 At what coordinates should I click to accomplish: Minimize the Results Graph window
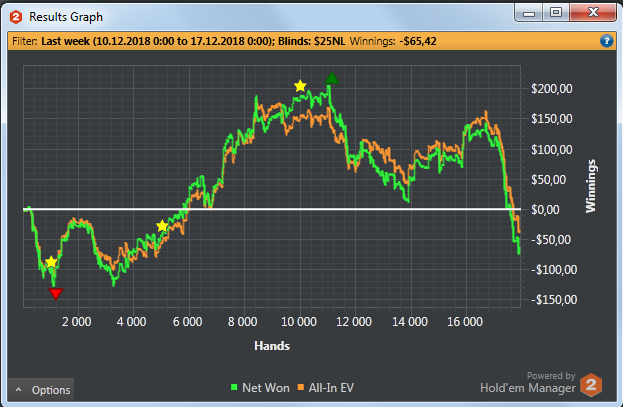pos(529,13)
